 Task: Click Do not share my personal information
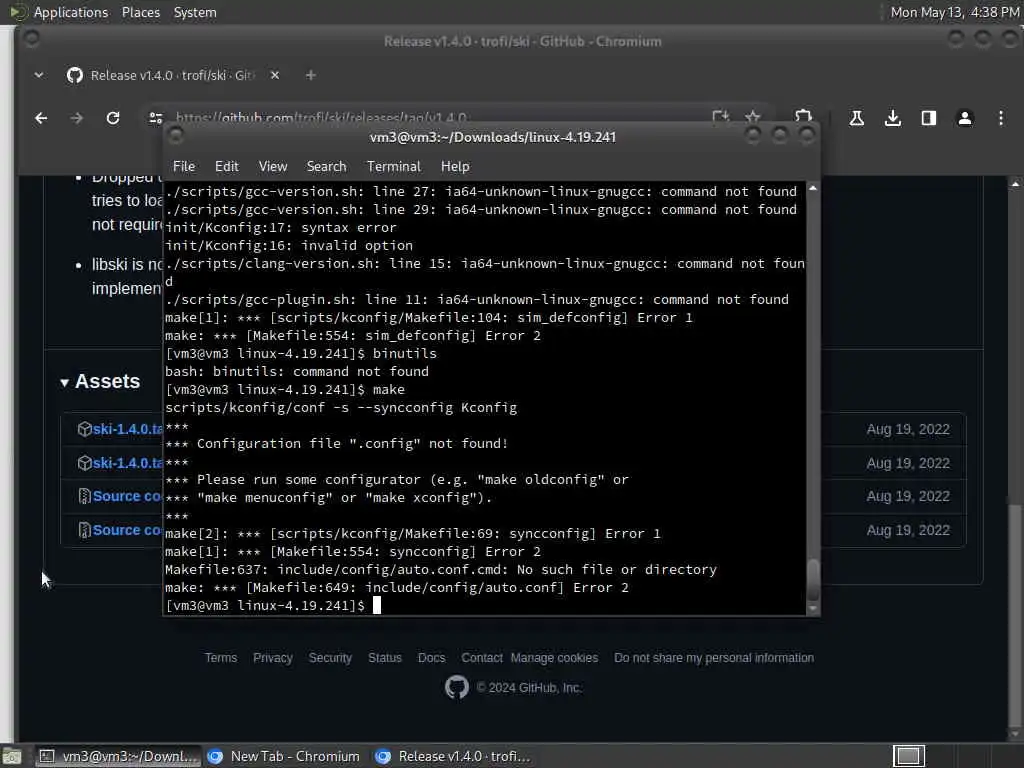coord(714,658)
